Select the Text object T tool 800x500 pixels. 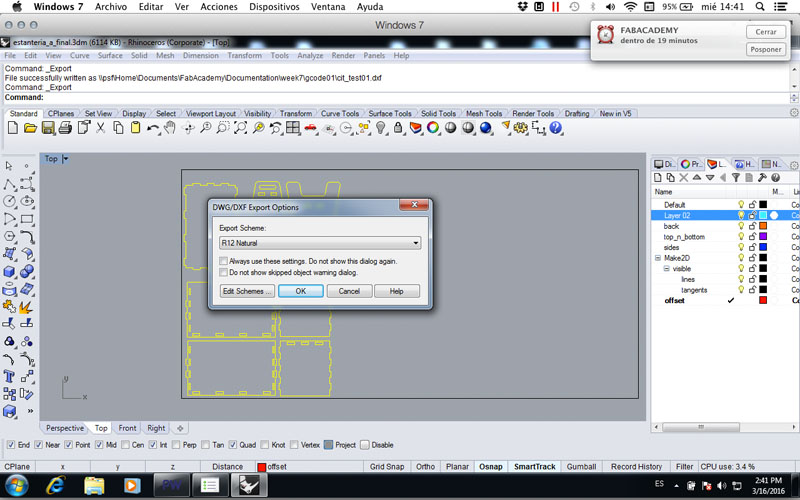[x=9, y=377]
